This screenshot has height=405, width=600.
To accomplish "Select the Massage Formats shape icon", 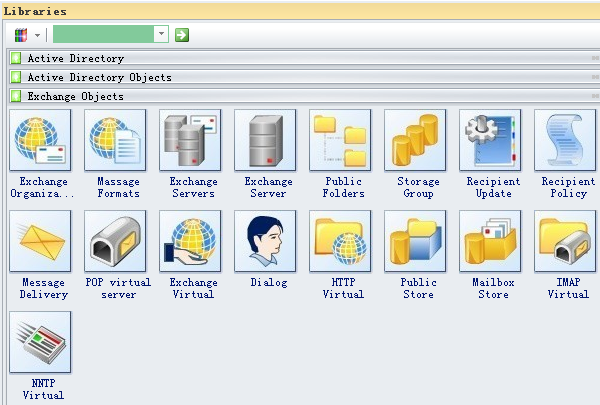I will tap(118, 141).
